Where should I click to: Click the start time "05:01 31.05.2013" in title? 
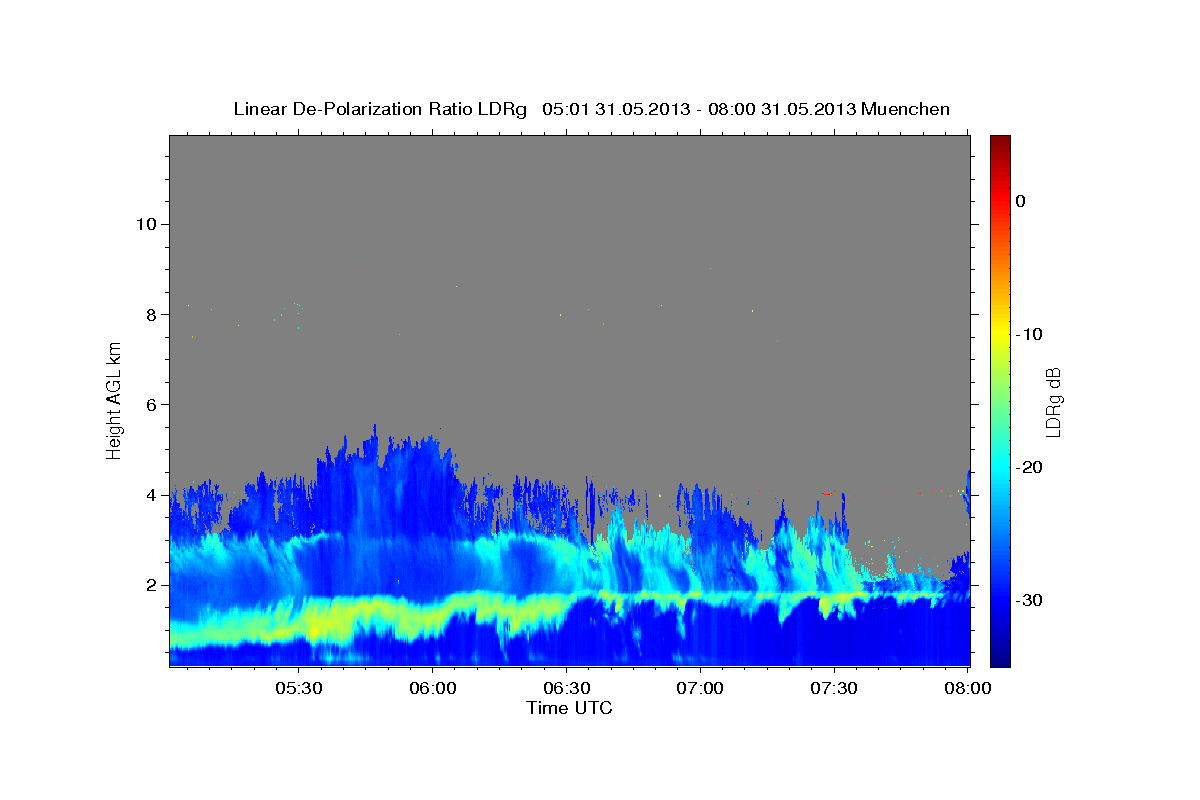[616, 109]
